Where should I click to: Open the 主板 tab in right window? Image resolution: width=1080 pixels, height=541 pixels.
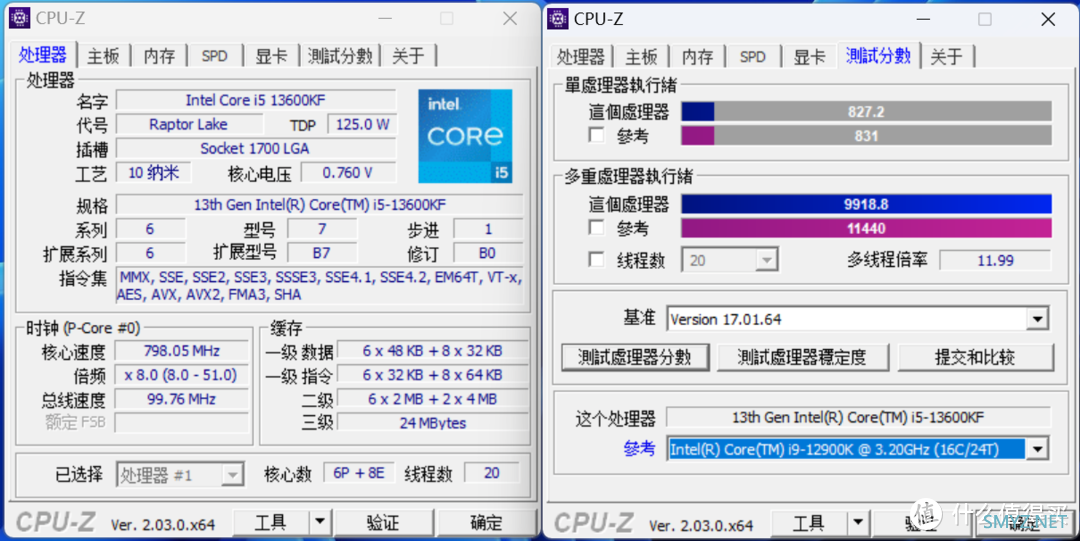[x=641, y=57]
